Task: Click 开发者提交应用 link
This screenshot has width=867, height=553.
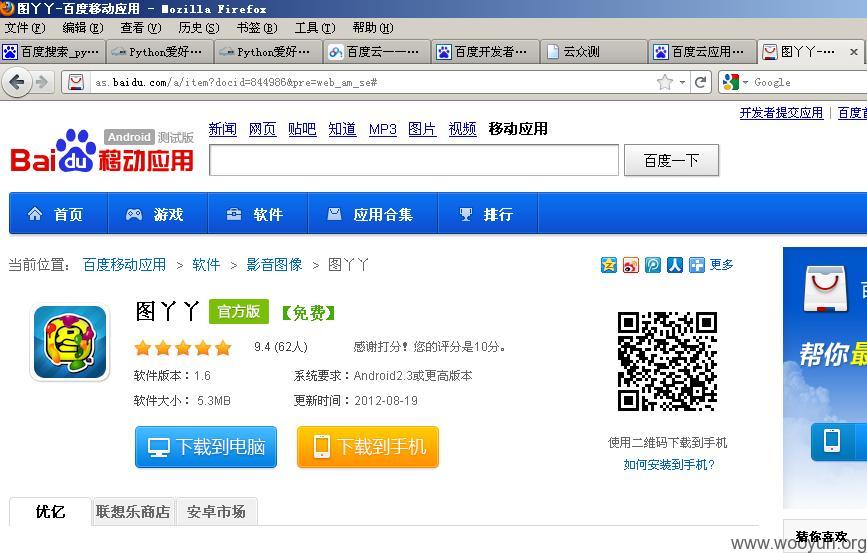Action: click(x=781, y=113)
